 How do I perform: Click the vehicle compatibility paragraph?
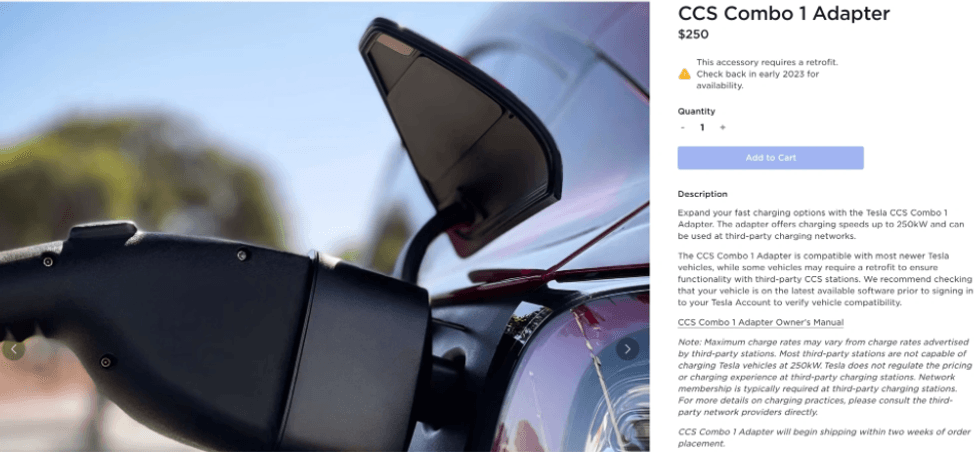pyautogui.click(x=825, y=279)
